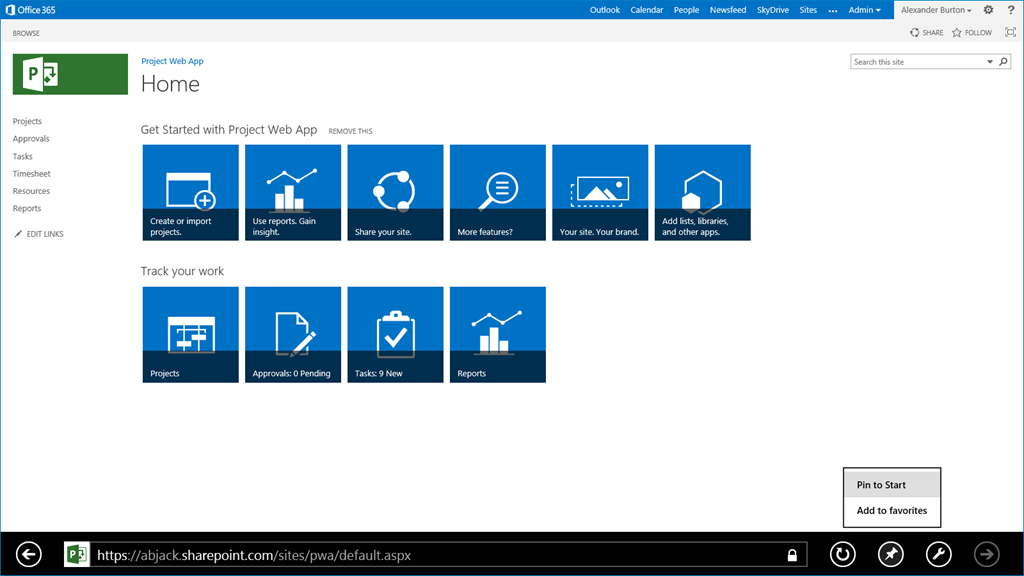Click the browser refresh button

point(843,554)
